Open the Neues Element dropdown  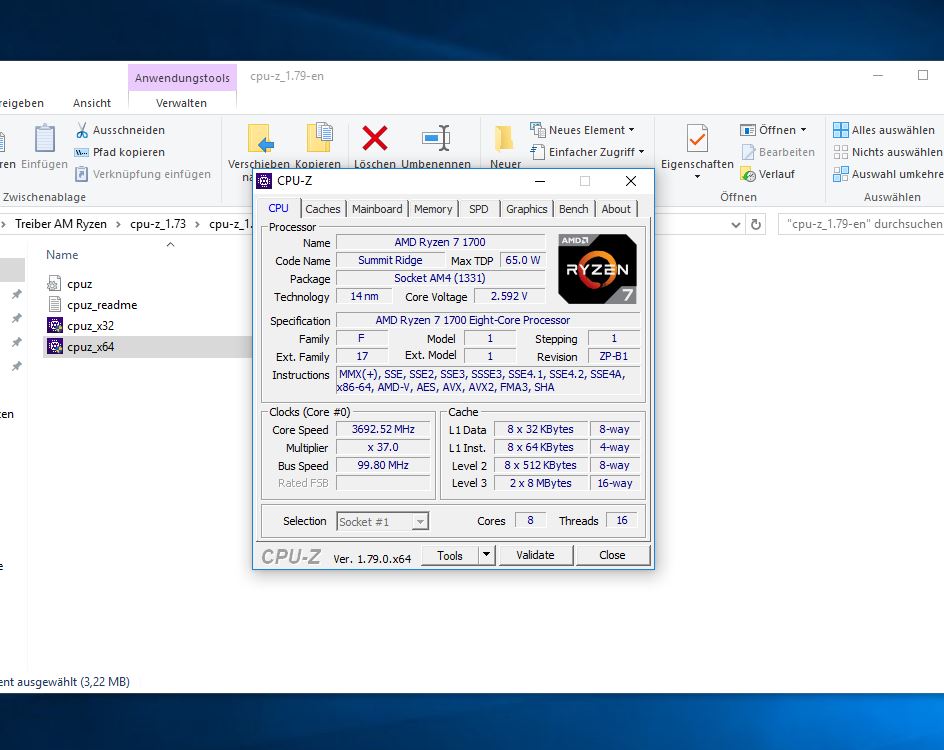(x=582, y=130)
